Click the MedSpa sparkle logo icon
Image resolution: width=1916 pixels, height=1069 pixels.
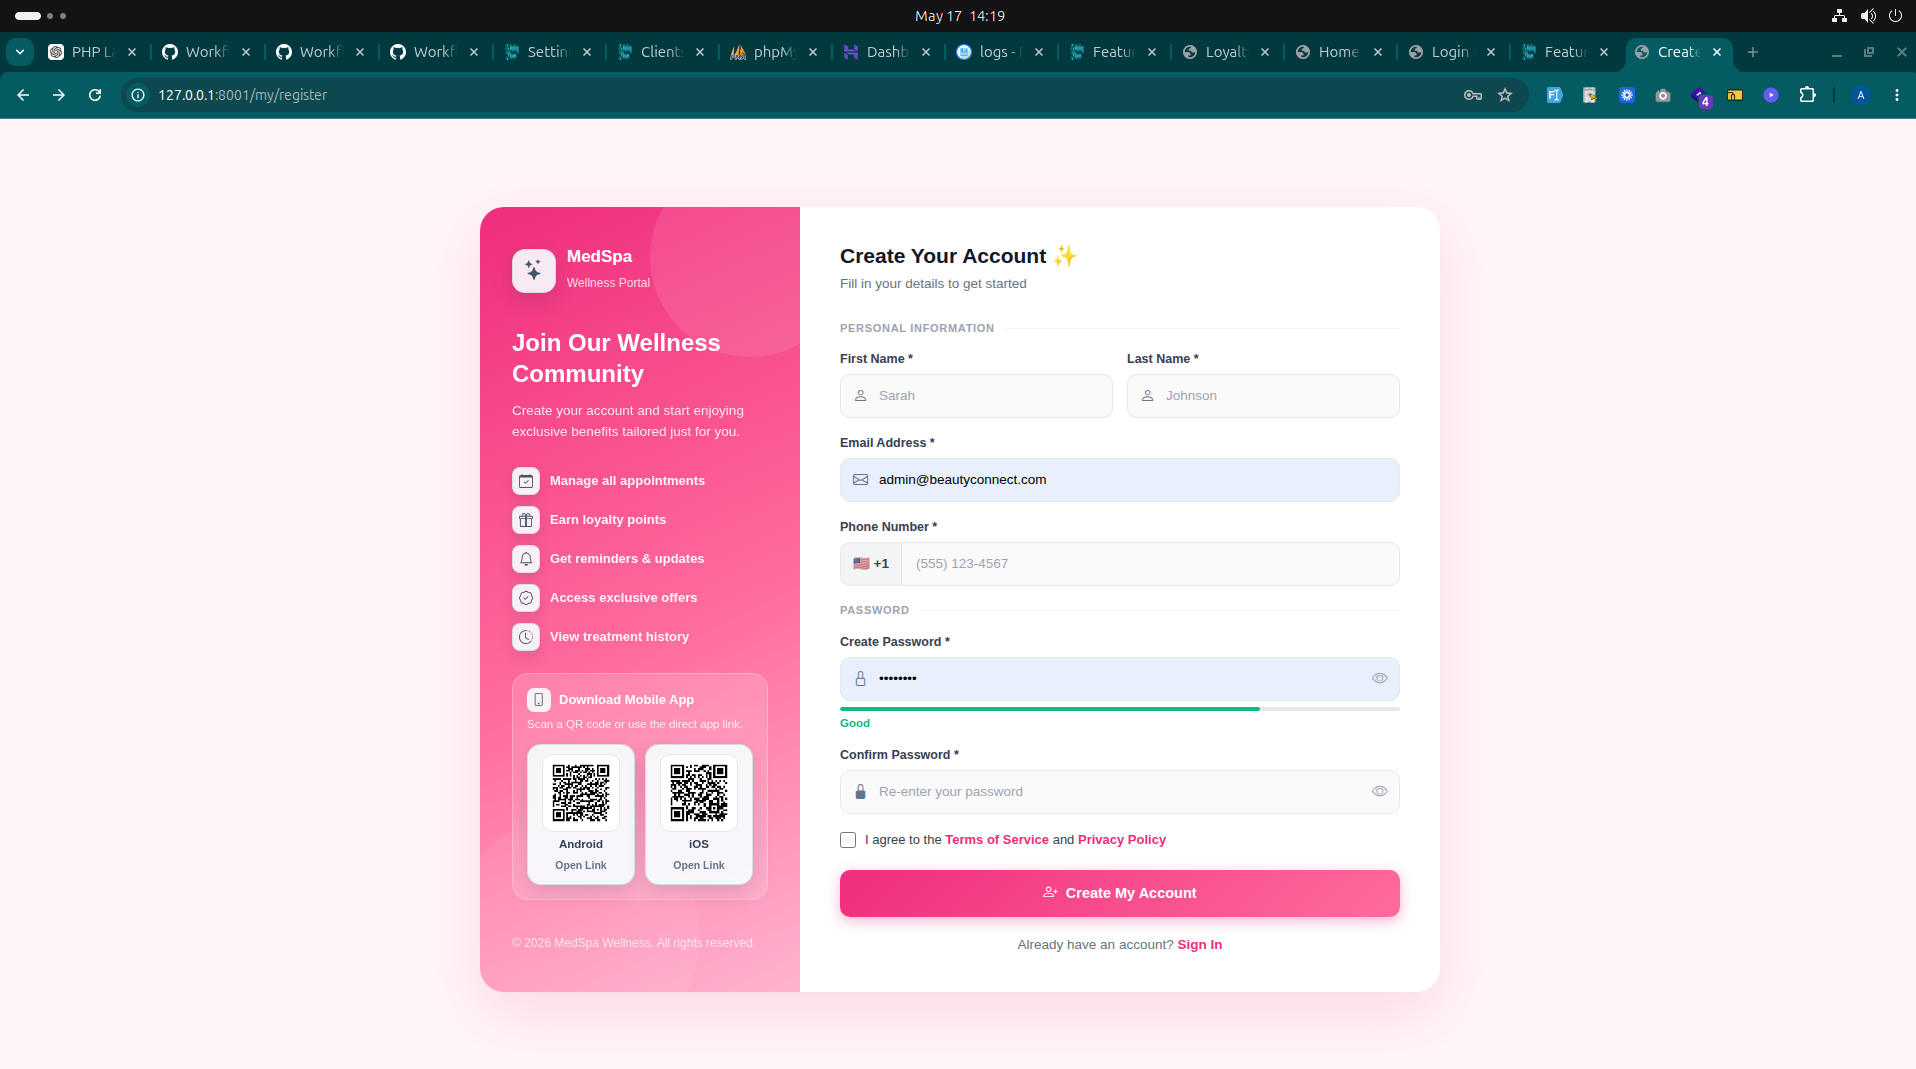coord(534,271)
